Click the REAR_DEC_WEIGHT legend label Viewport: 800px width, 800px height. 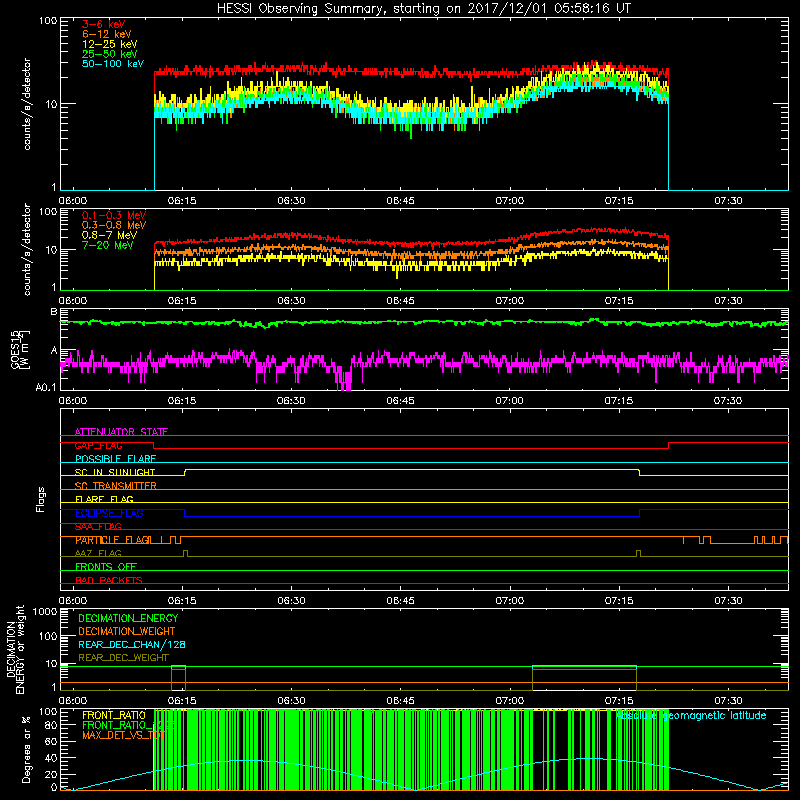pyautogui.click(x=123, y=658)
